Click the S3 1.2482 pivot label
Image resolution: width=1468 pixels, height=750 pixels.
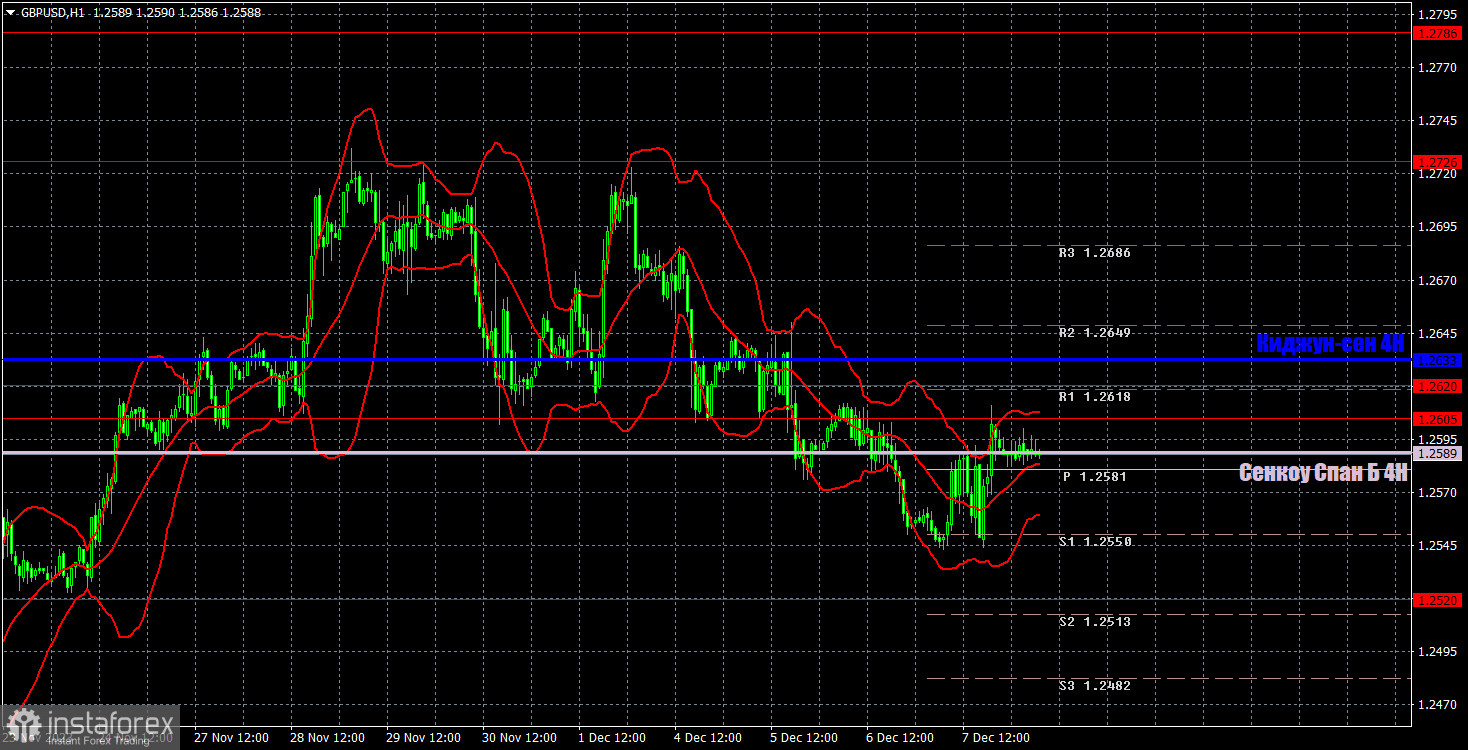pos(1095,686)
